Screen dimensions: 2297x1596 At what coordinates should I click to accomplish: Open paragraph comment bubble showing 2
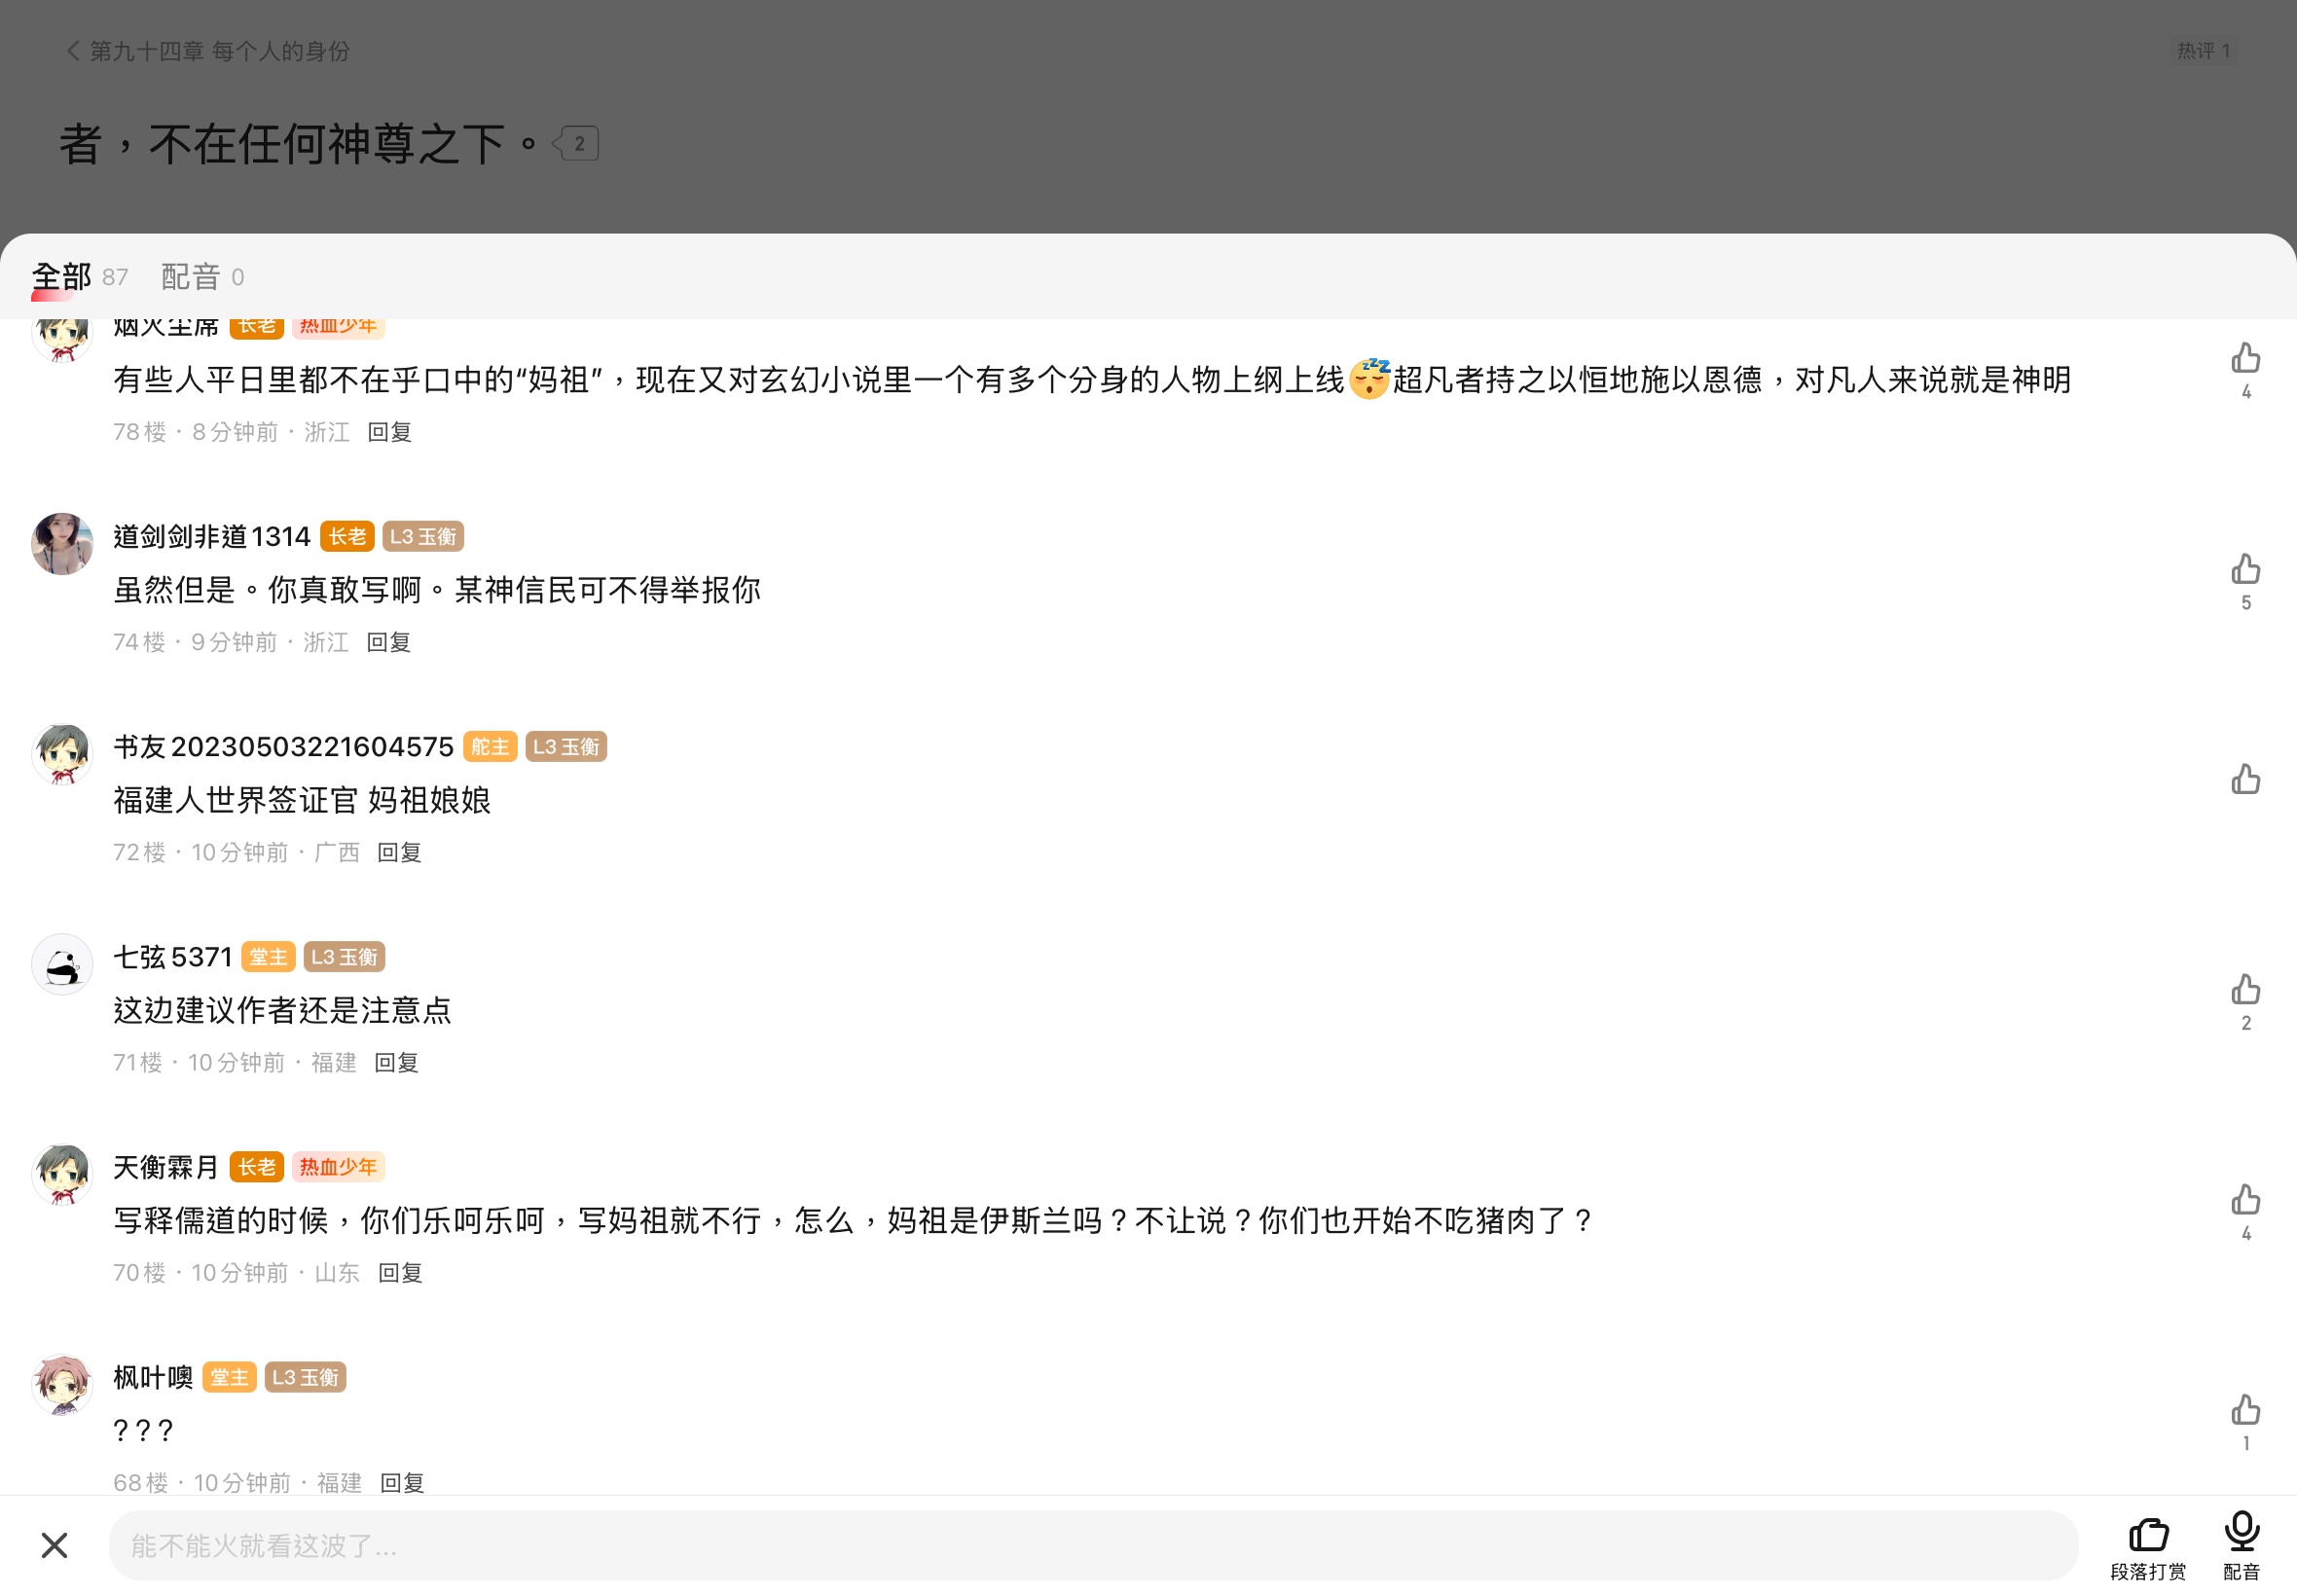[x=577, y=144]
